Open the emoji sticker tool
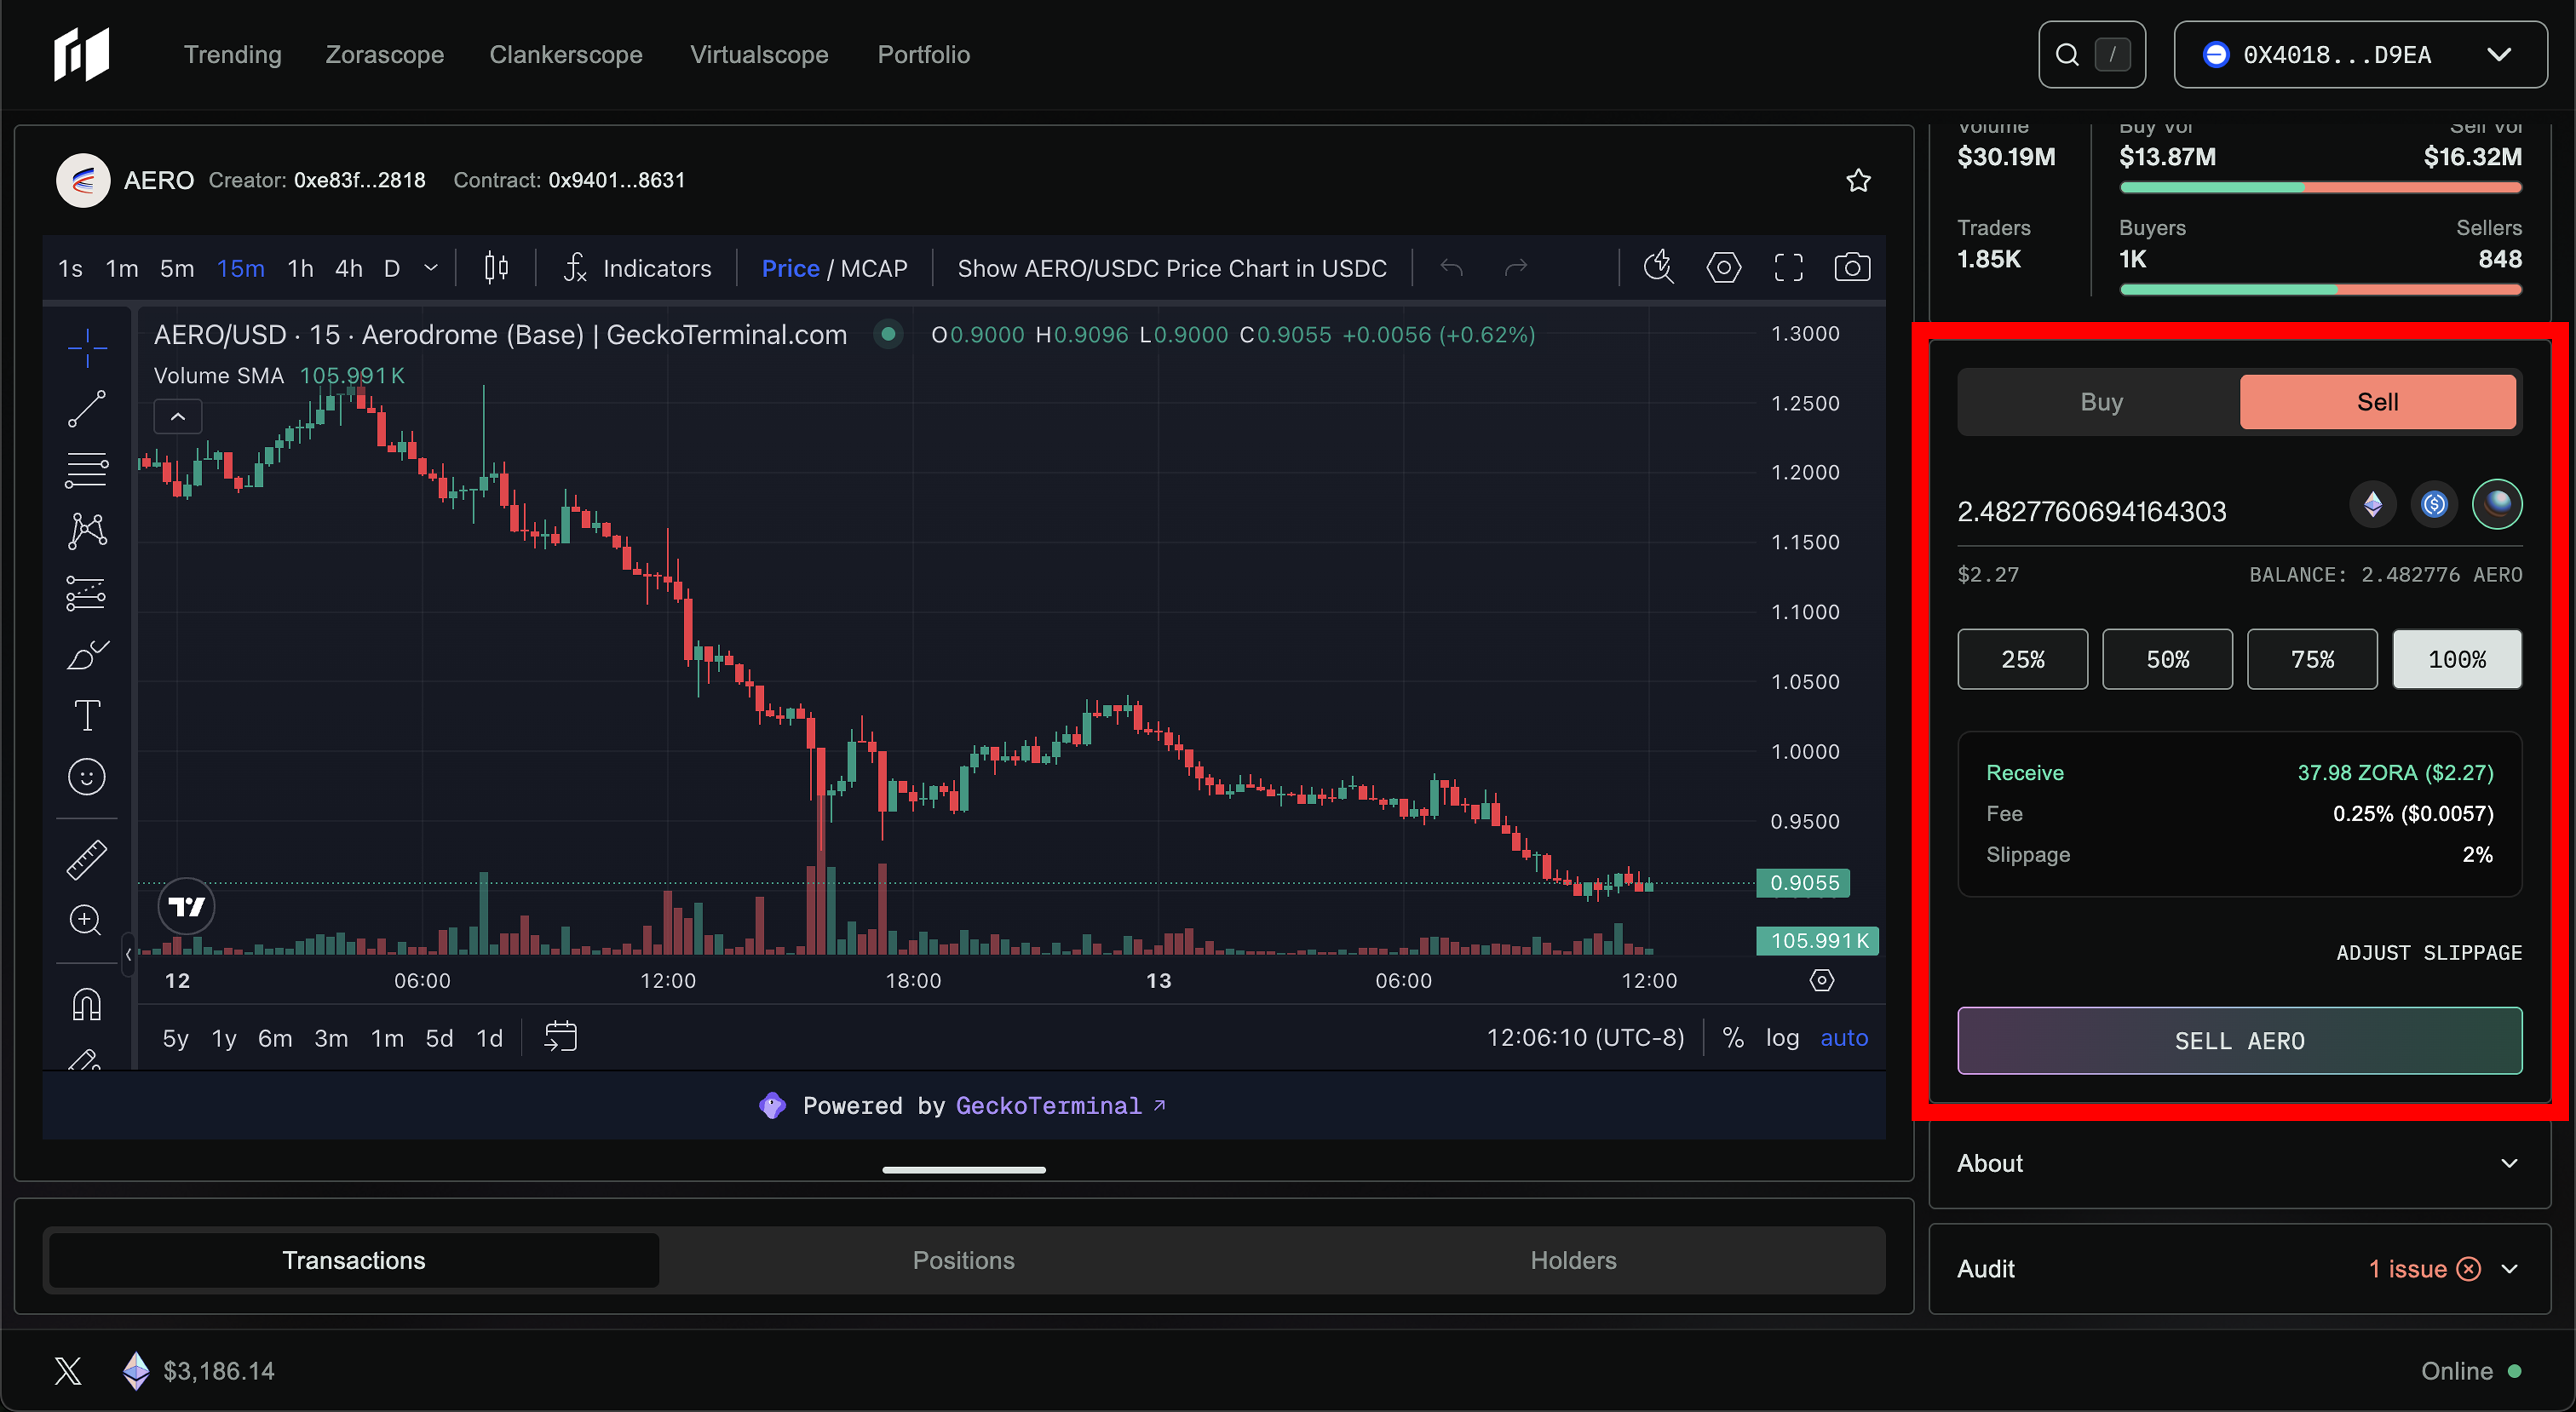This screenshot has width=2576, height=1412. pyautogui.click(x=87, y=777)
